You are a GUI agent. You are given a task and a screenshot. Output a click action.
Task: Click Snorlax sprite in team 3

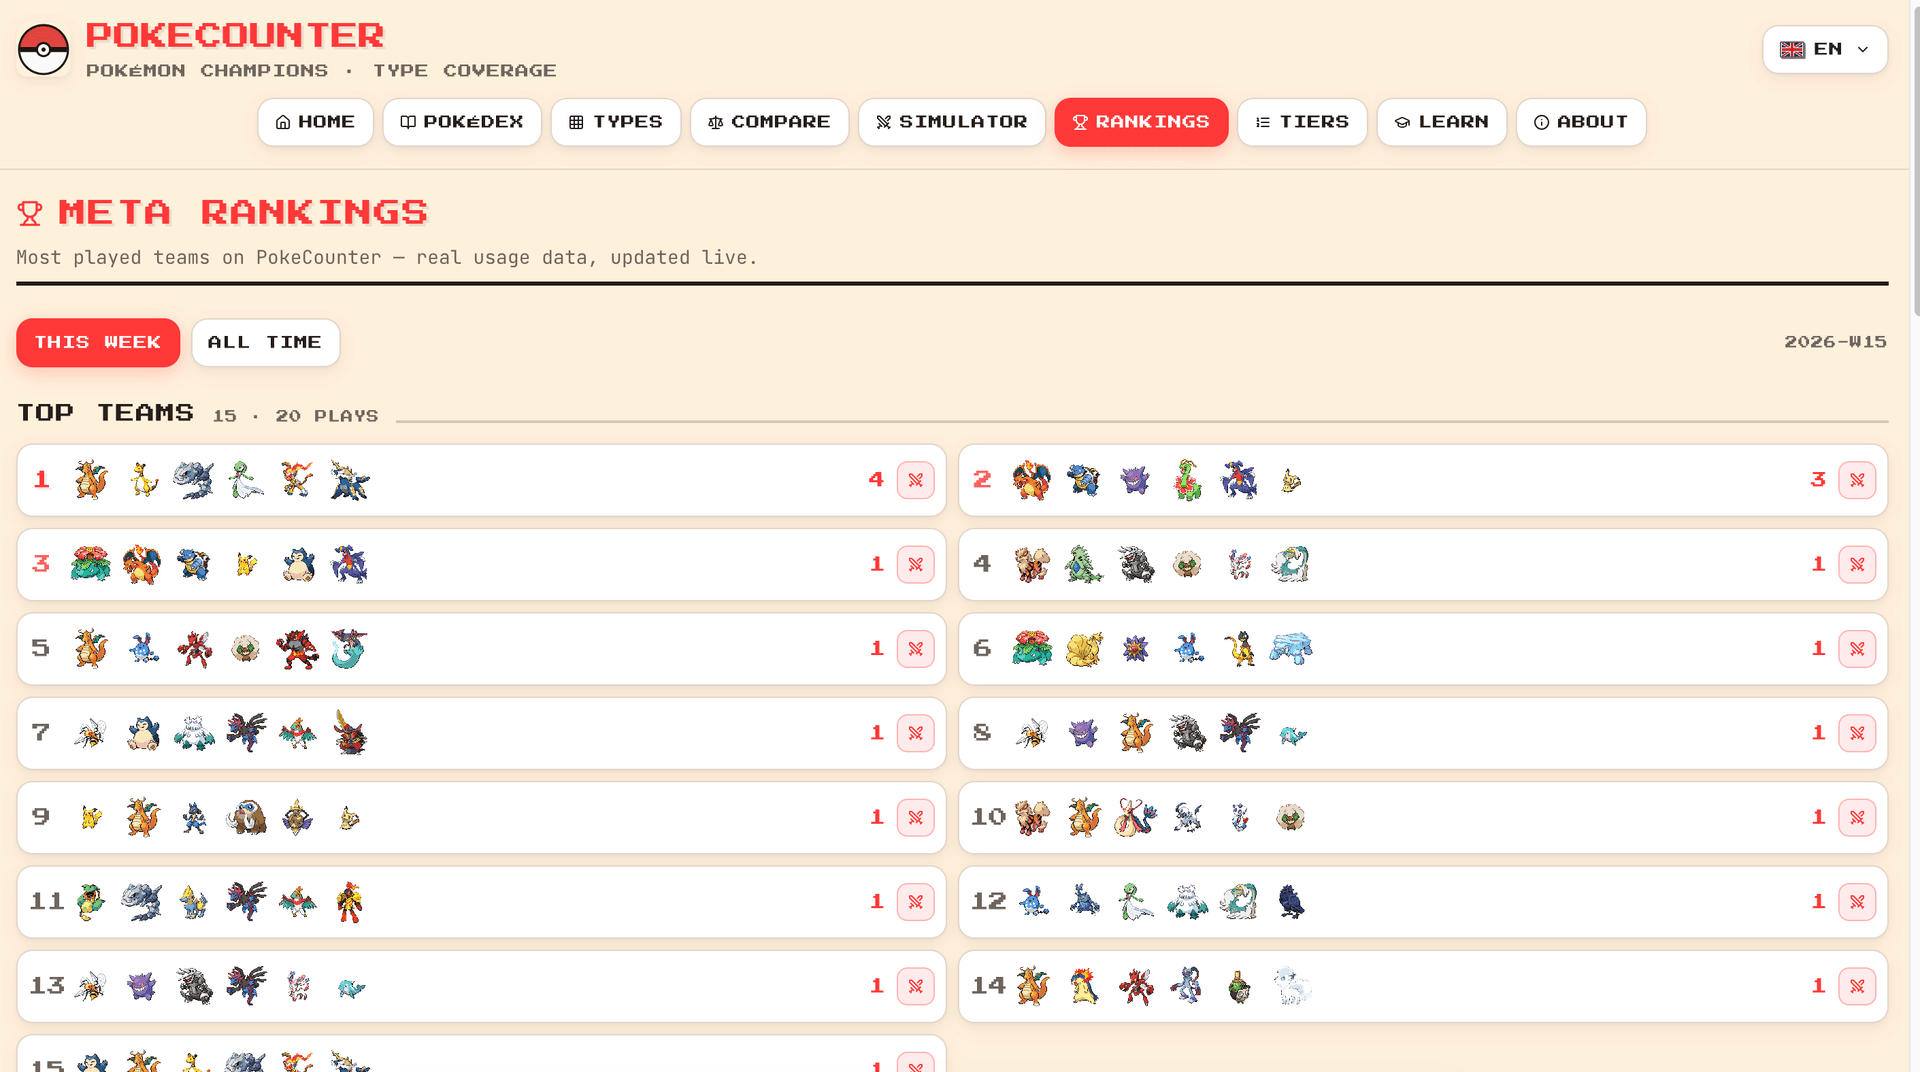click(298, 565)
